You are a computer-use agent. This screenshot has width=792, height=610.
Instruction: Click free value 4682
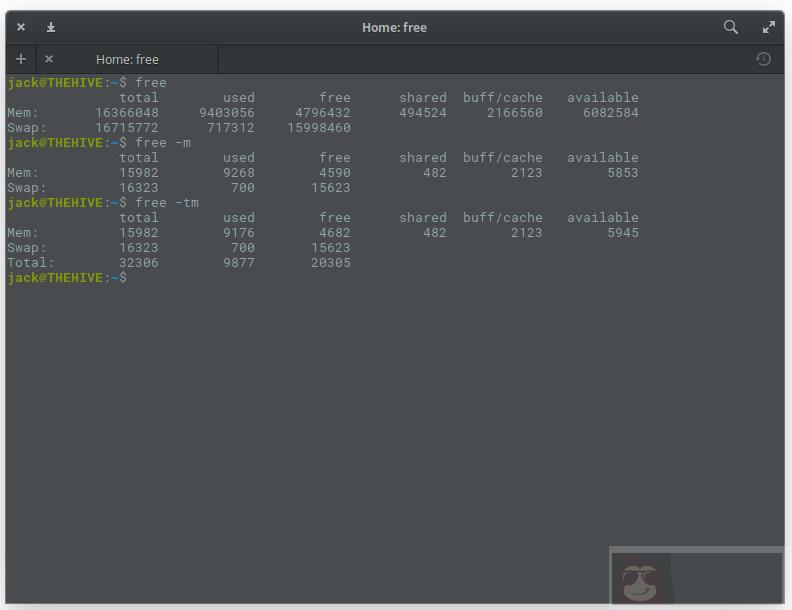[335, 233]
